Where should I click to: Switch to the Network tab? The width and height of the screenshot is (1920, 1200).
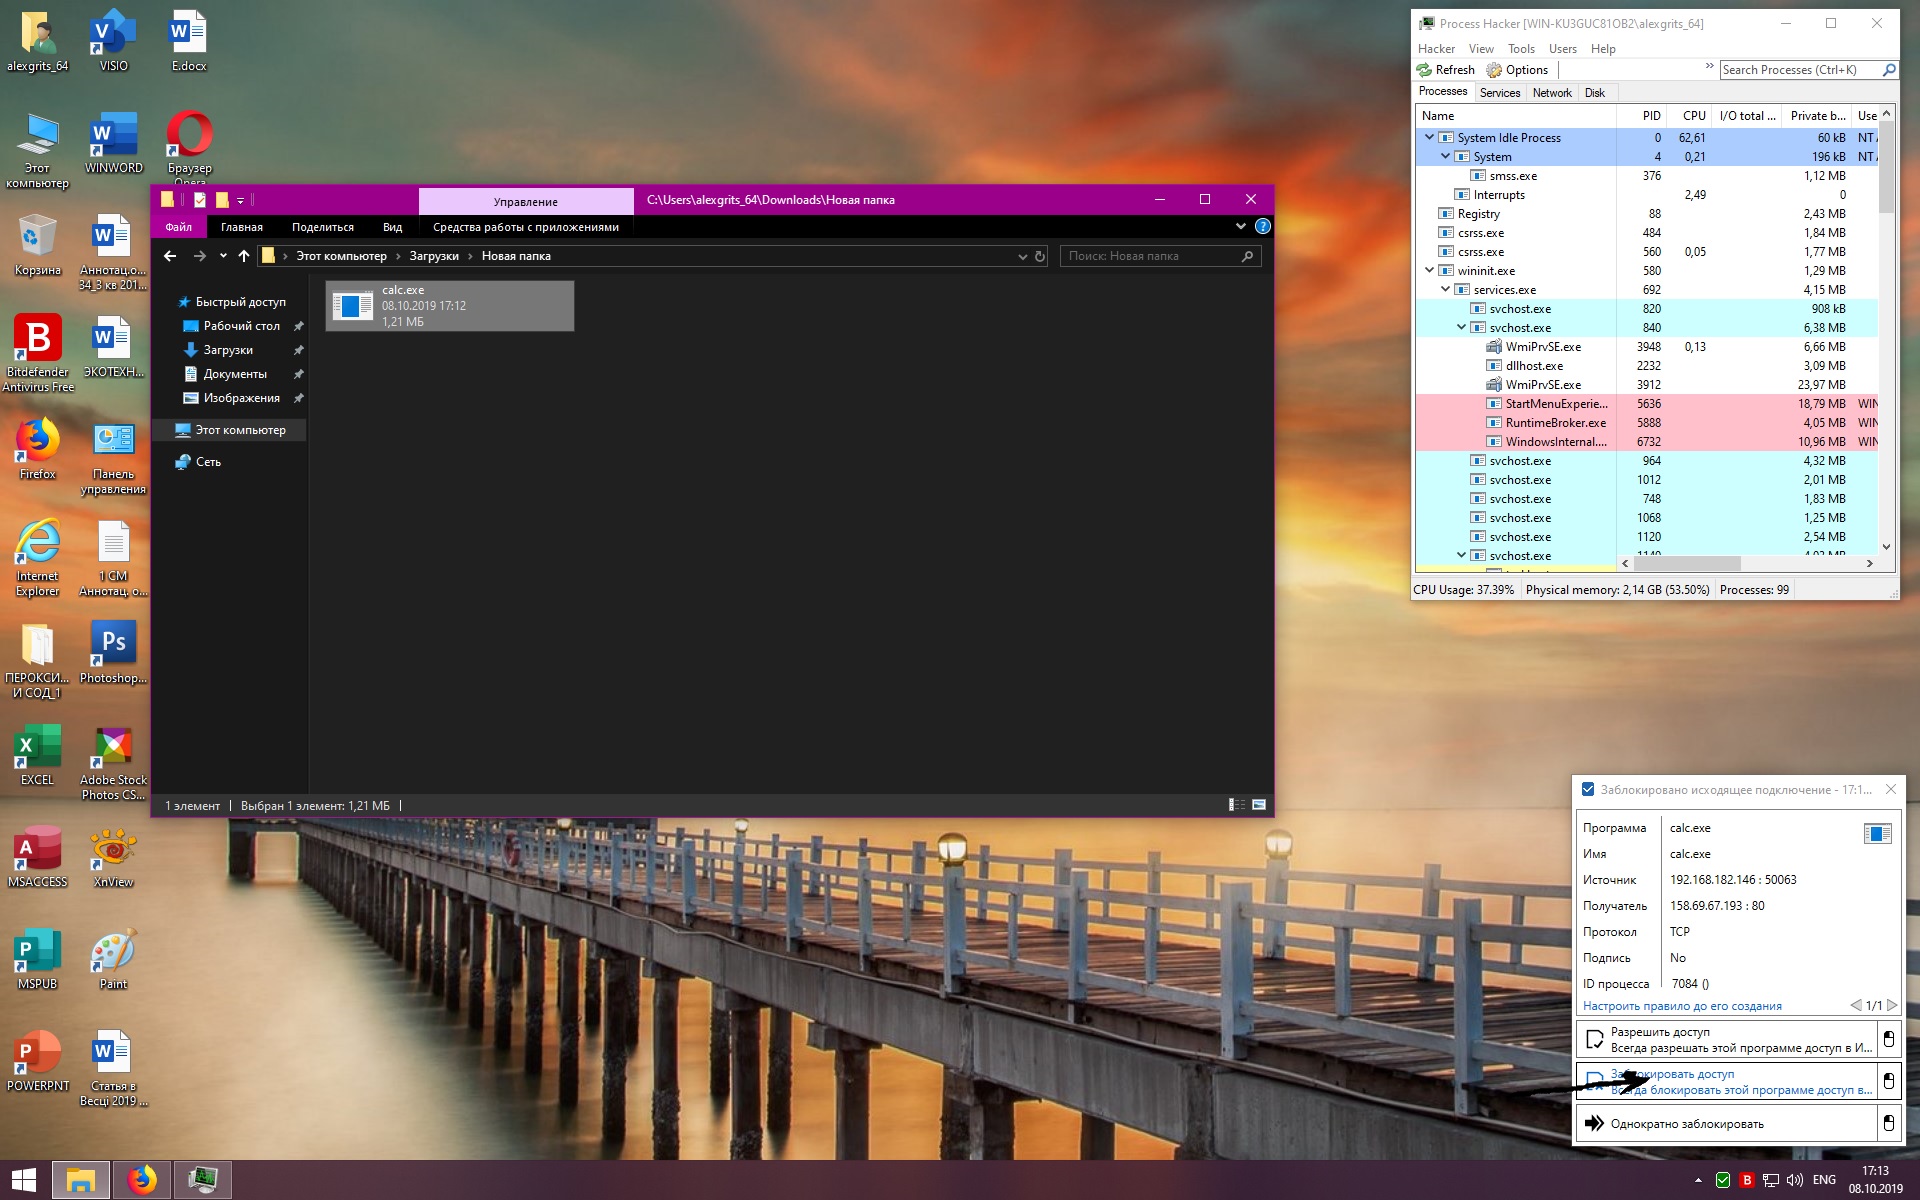pos(1551,93)
